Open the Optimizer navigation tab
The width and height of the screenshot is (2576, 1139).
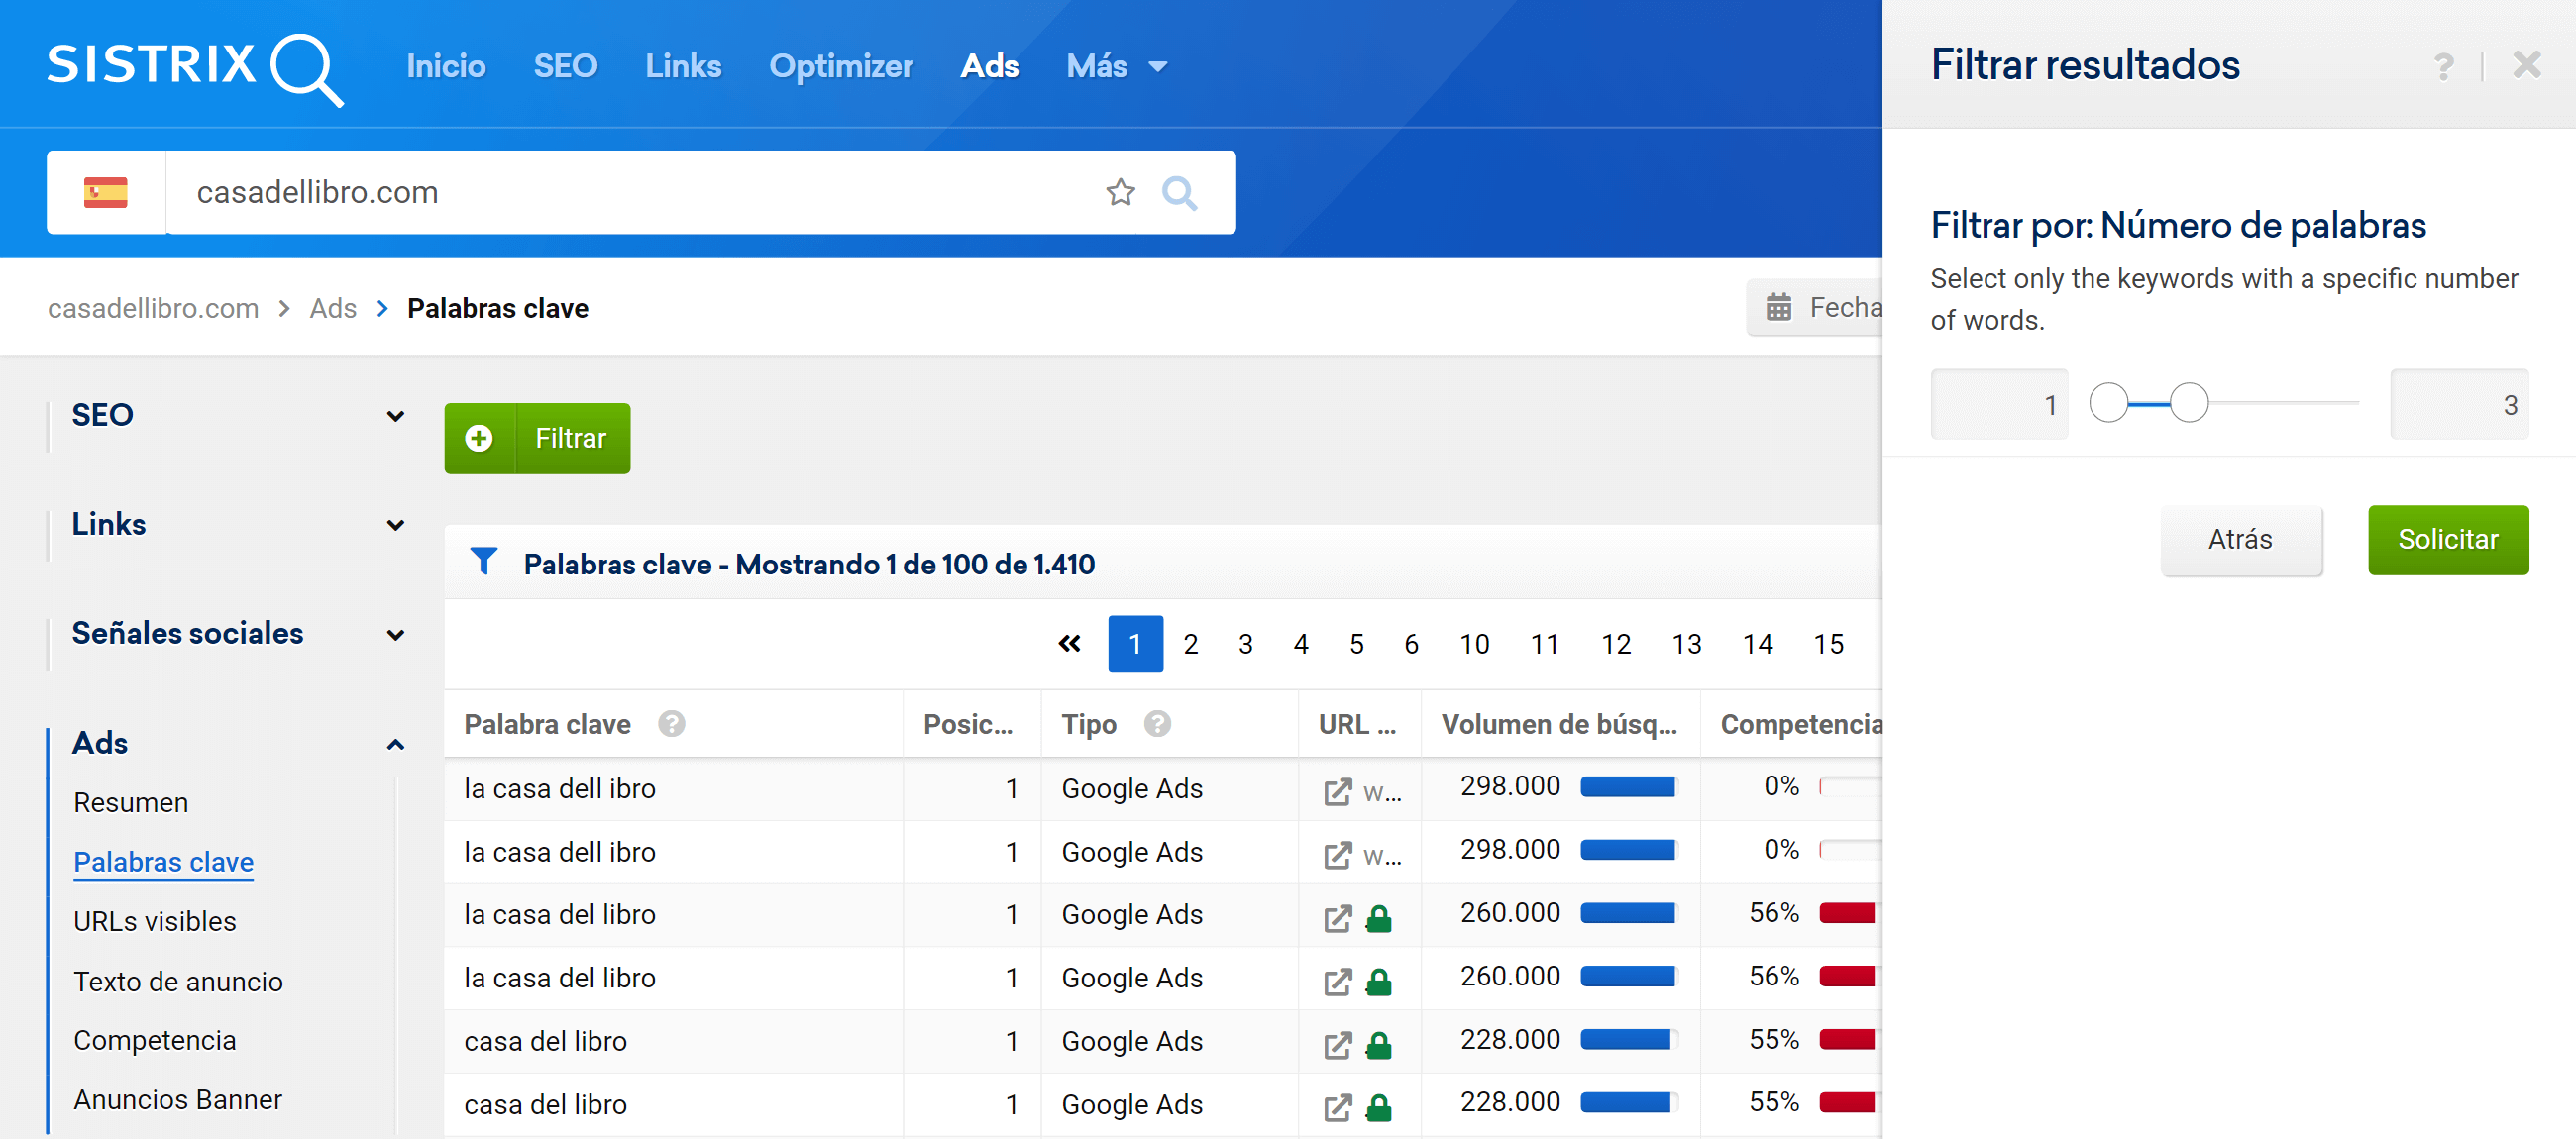(840, 66)
